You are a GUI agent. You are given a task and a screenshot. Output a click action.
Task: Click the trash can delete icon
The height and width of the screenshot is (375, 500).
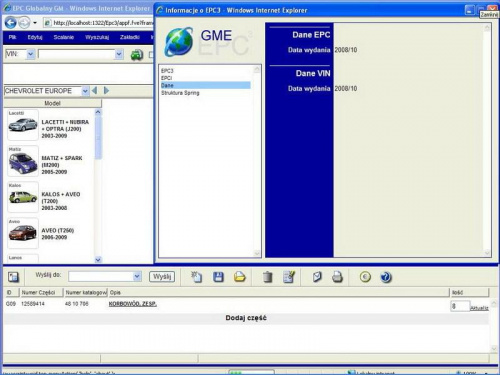(268, 277)
